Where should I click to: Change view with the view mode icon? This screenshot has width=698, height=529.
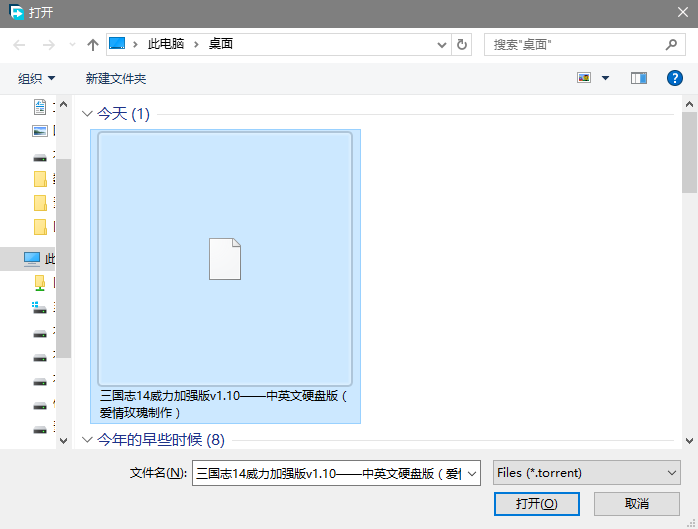click(x=584, y=78)
